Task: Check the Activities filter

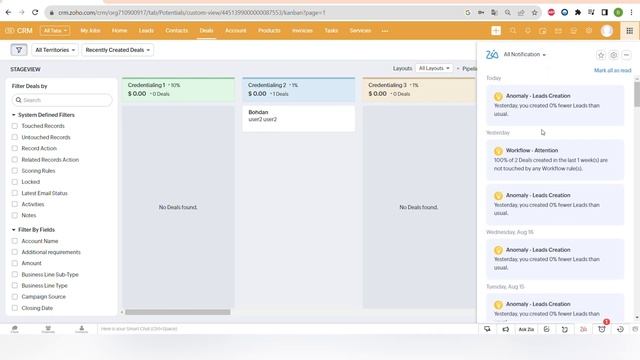Action: click(x=15, y=204)
